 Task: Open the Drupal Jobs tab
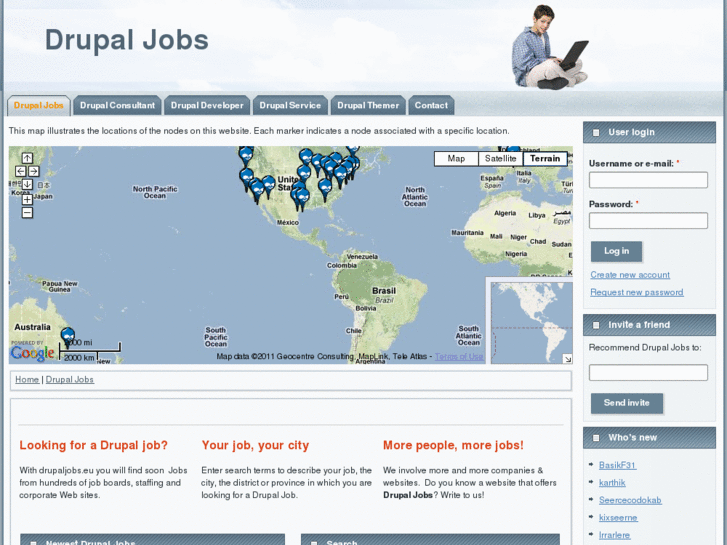pos(38,105)
